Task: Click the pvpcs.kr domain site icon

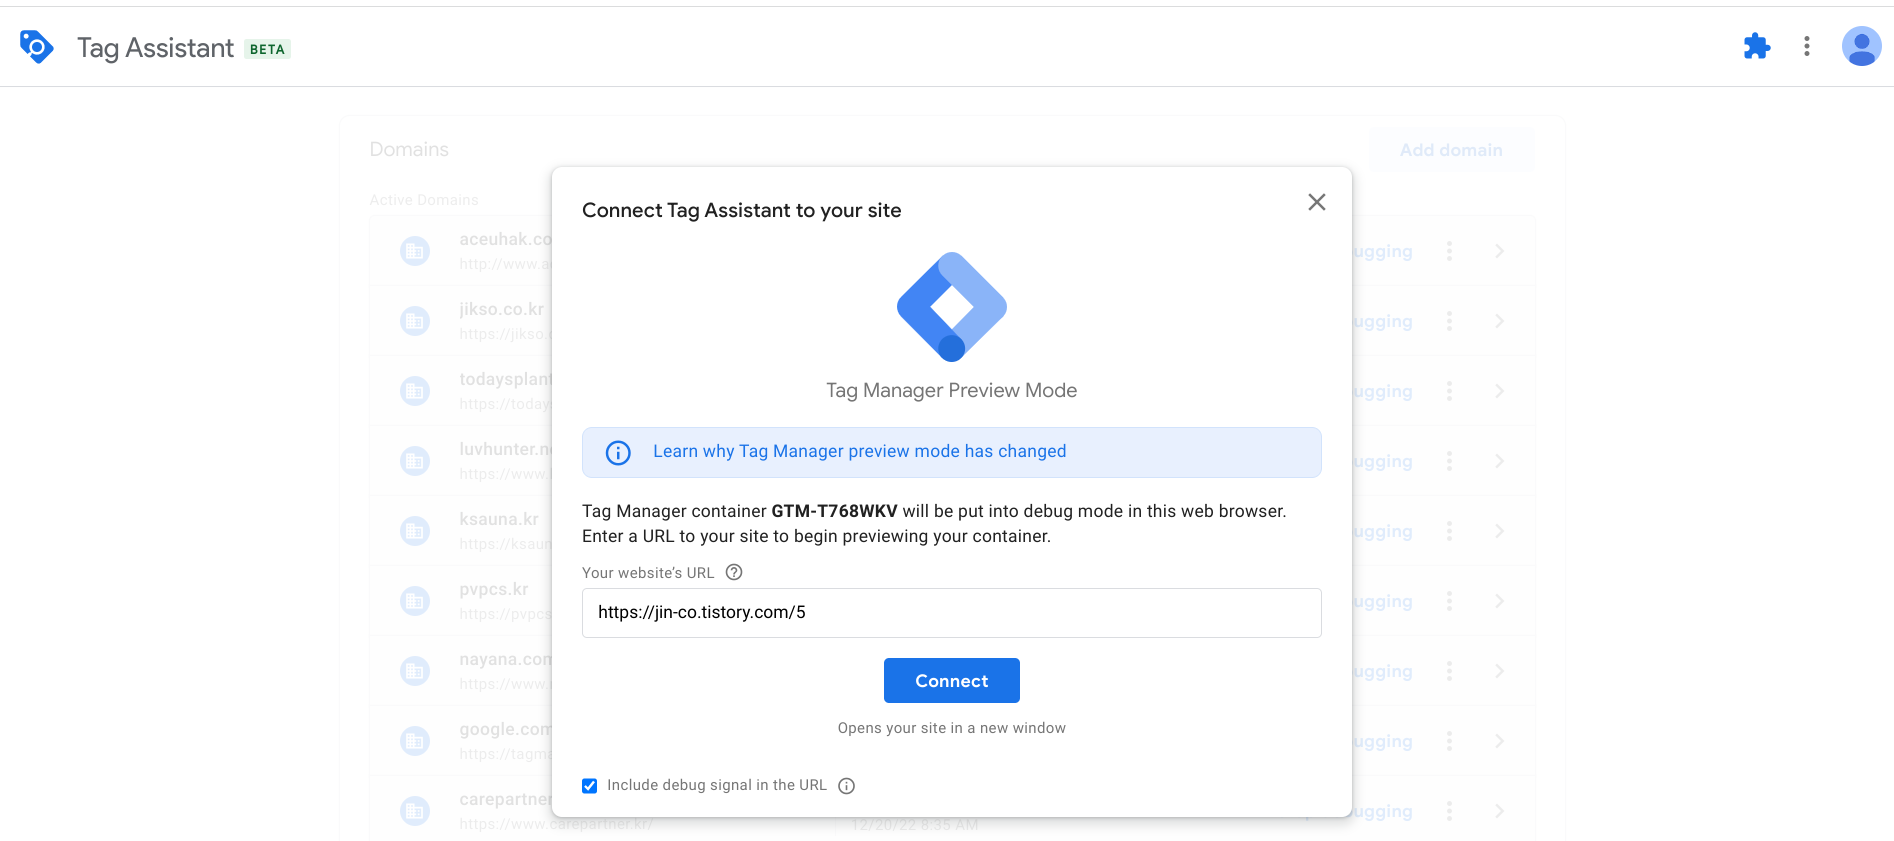Action: 415,601
